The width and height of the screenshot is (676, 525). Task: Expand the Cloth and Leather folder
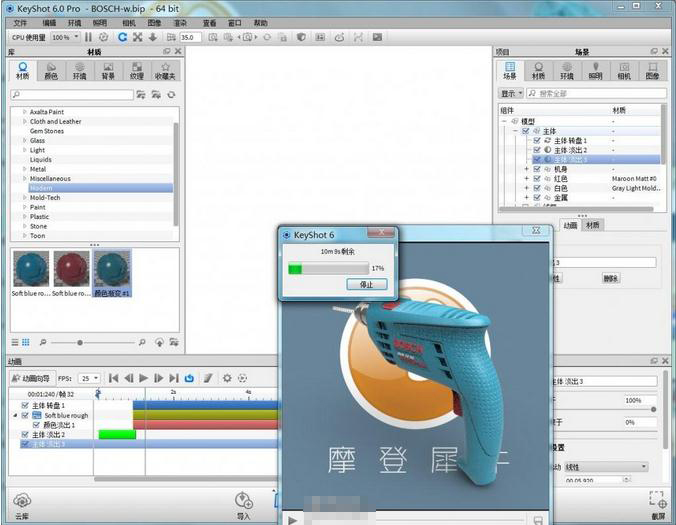point(25,121)
